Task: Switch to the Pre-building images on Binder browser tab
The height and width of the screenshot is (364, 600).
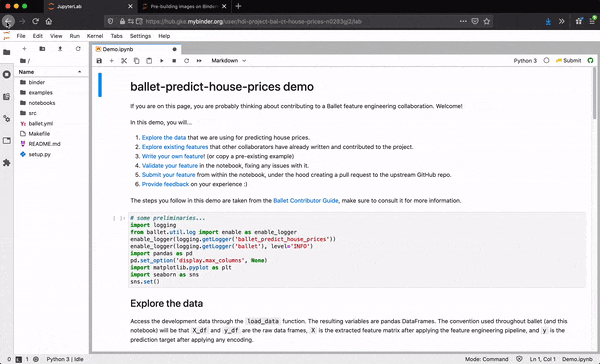Action: pyautogui.click(x=184, y=7)
